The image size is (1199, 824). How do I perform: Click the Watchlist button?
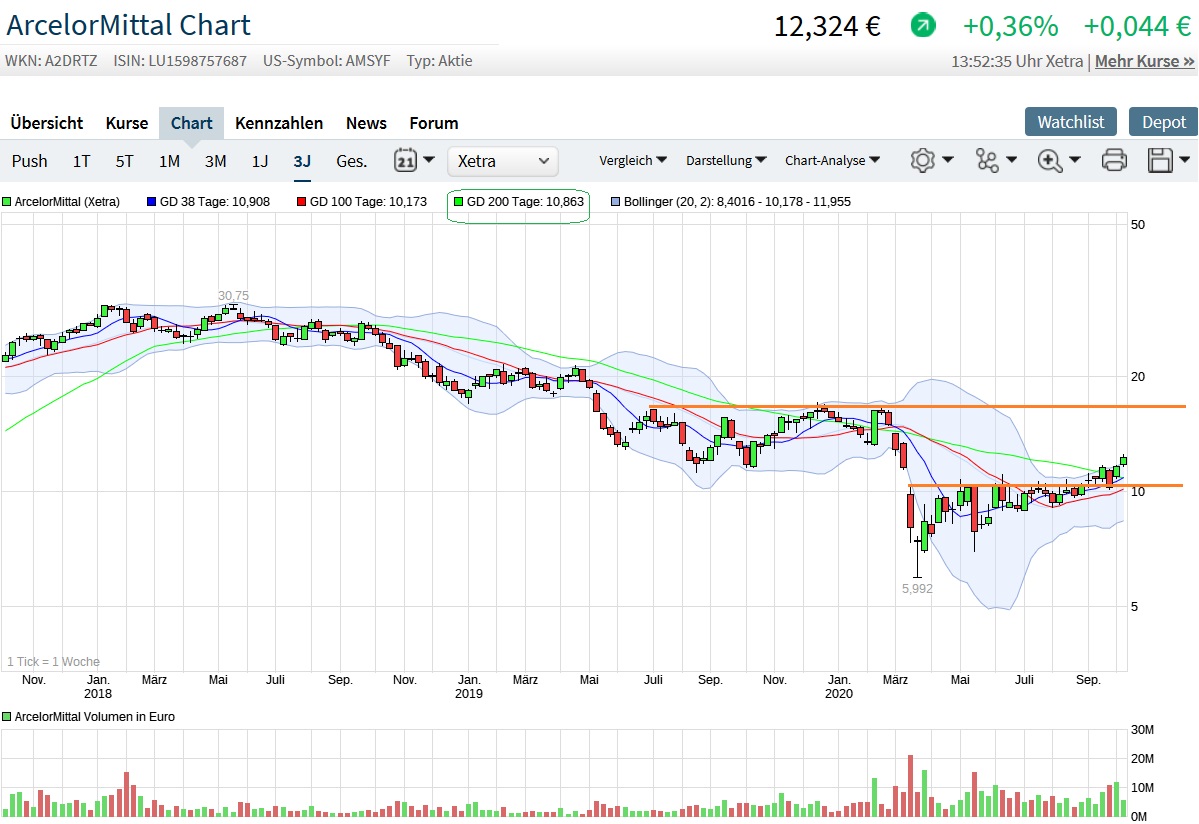click(x=1070, y=122)
